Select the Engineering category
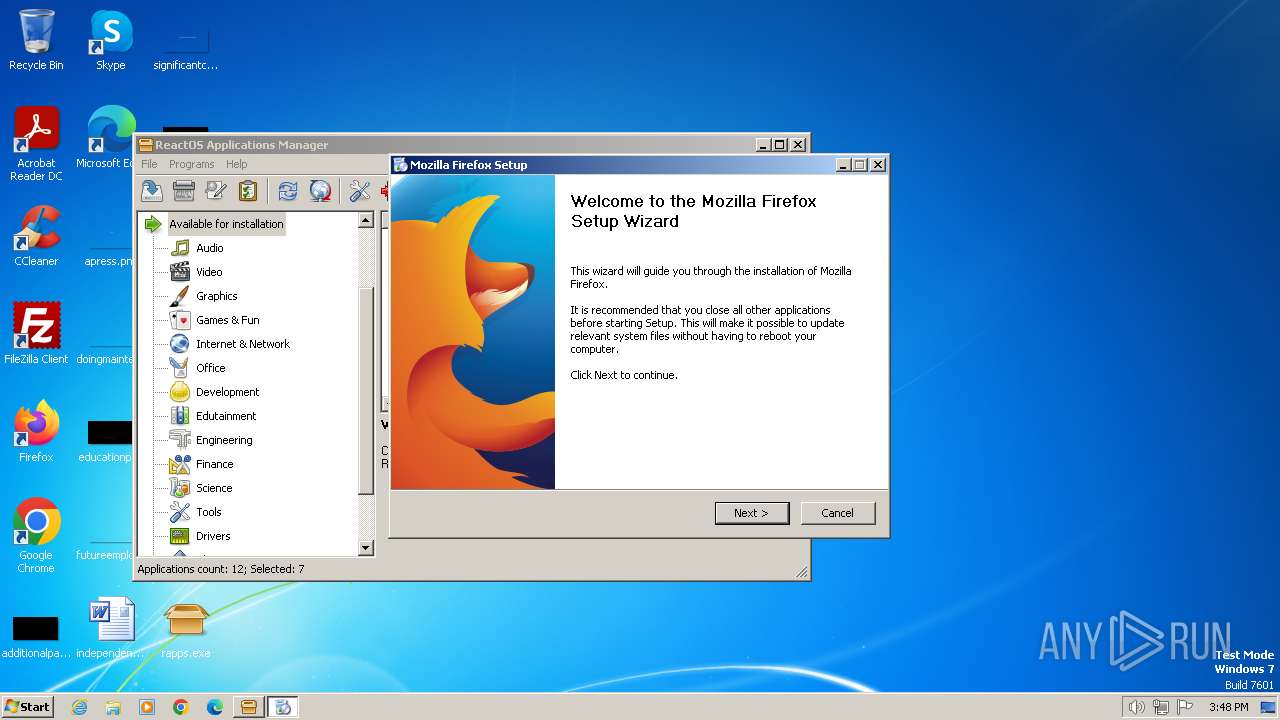The image size is (1280, 720). coord(224,440)
